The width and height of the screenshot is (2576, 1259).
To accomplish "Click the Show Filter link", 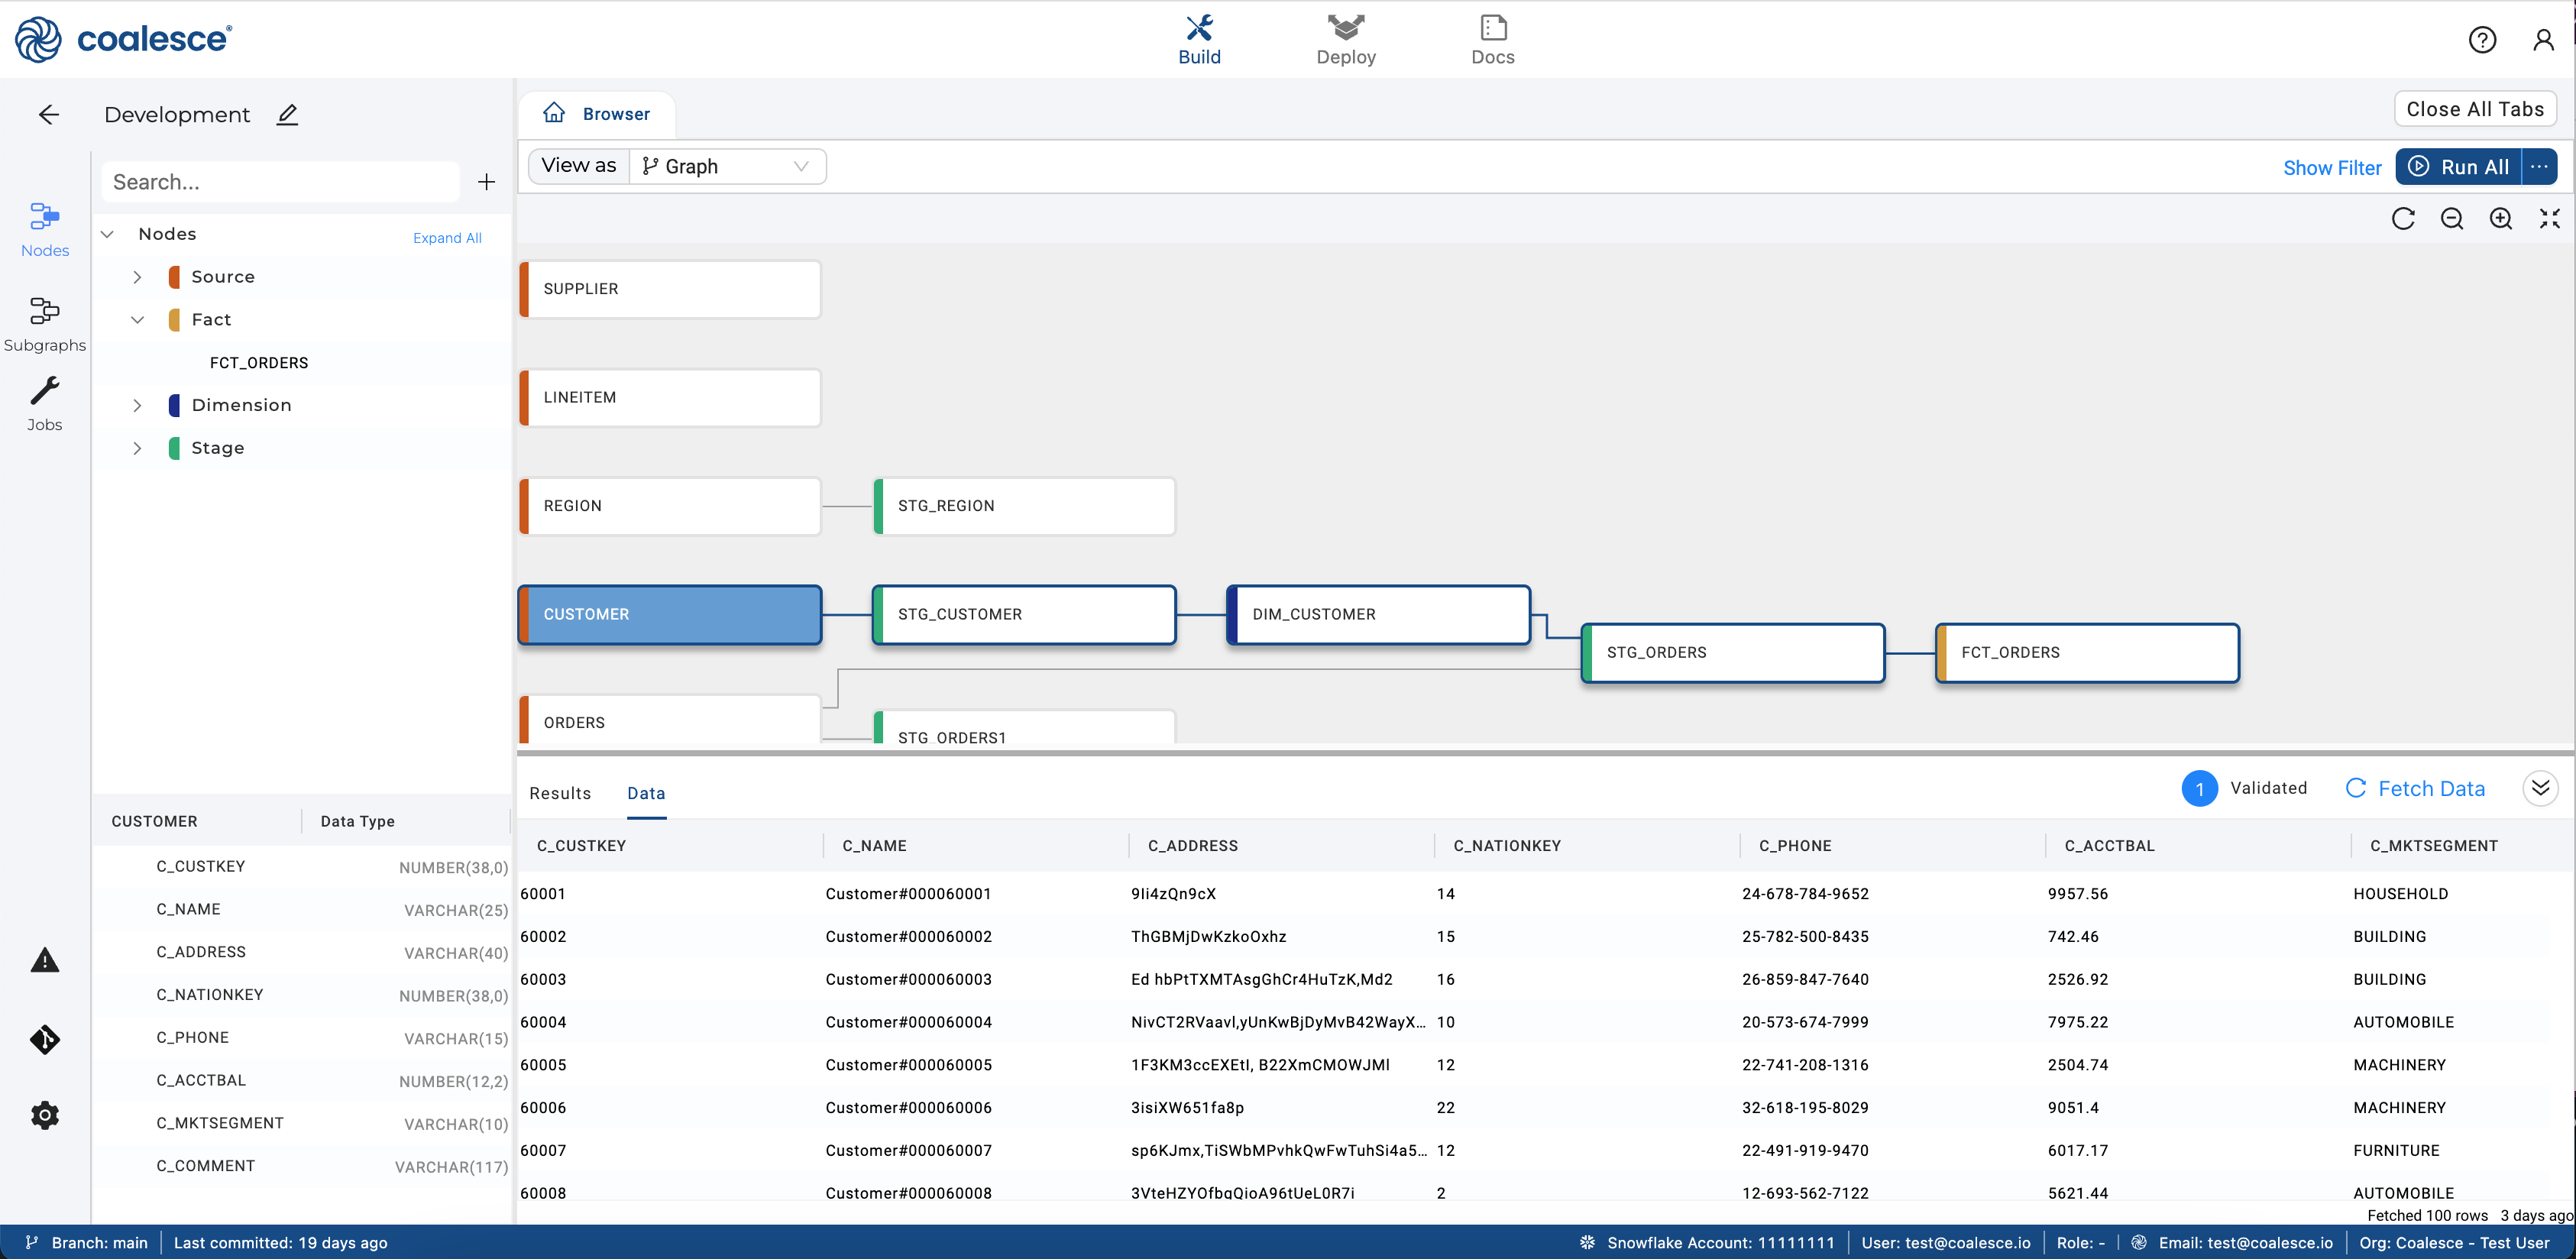I will (x=2333, y=164).
